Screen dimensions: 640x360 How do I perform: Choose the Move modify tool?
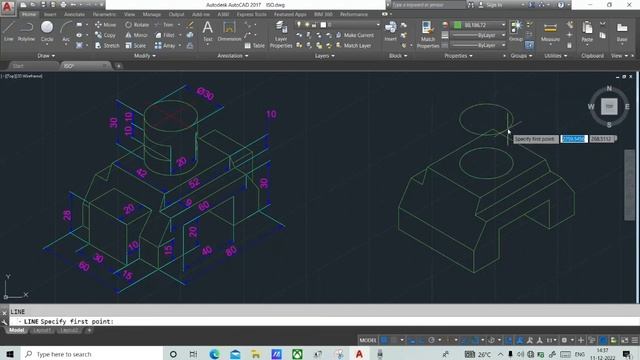coord(105,24)
